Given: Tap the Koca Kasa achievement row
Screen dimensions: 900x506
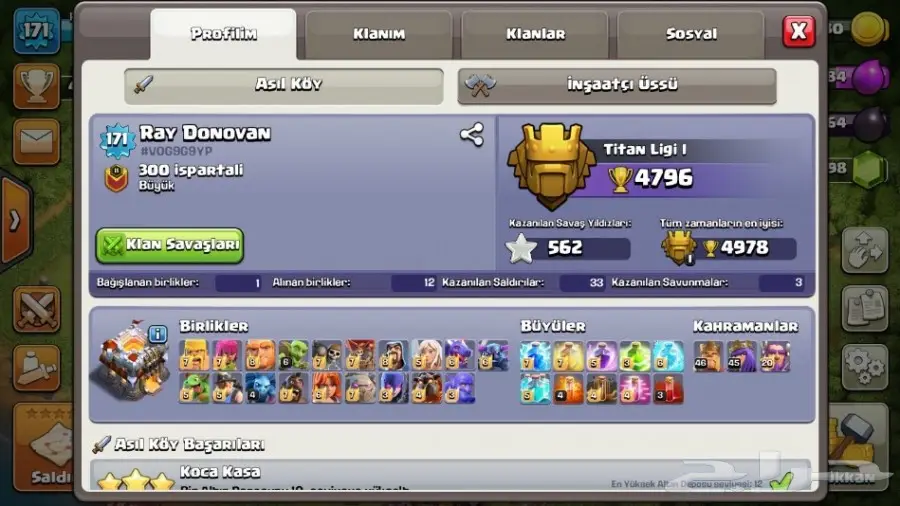Looking at the screenshot, I should point(451,475).
